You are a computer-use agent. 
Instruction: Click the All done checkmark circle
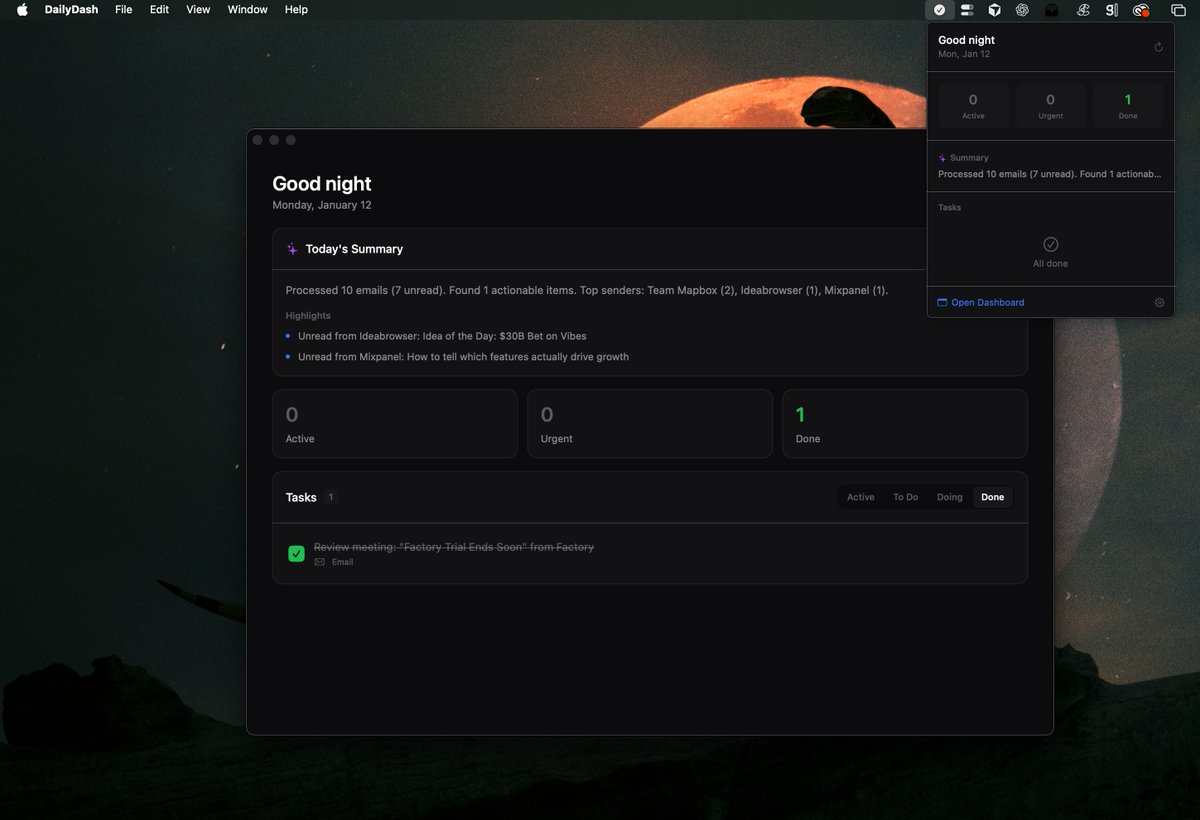tap(1050, 243)
